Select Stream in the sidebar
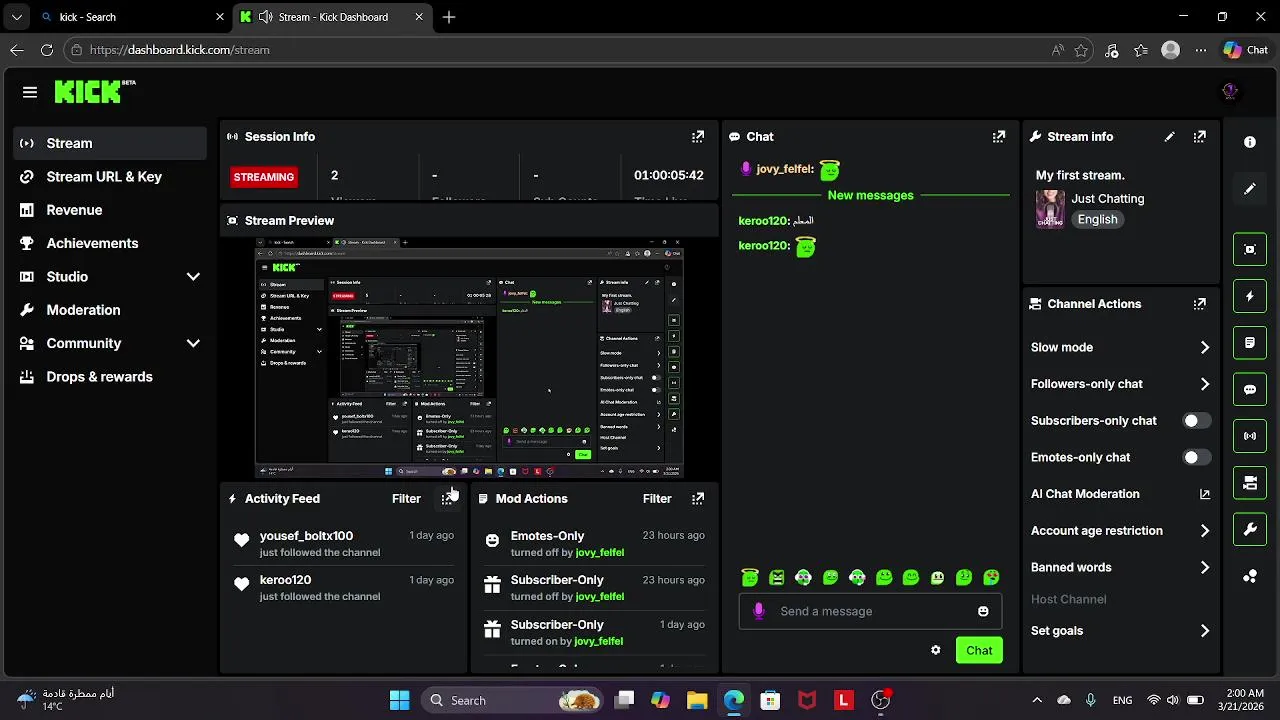Screen dimensions: 1280x720 tap(110, 143)
